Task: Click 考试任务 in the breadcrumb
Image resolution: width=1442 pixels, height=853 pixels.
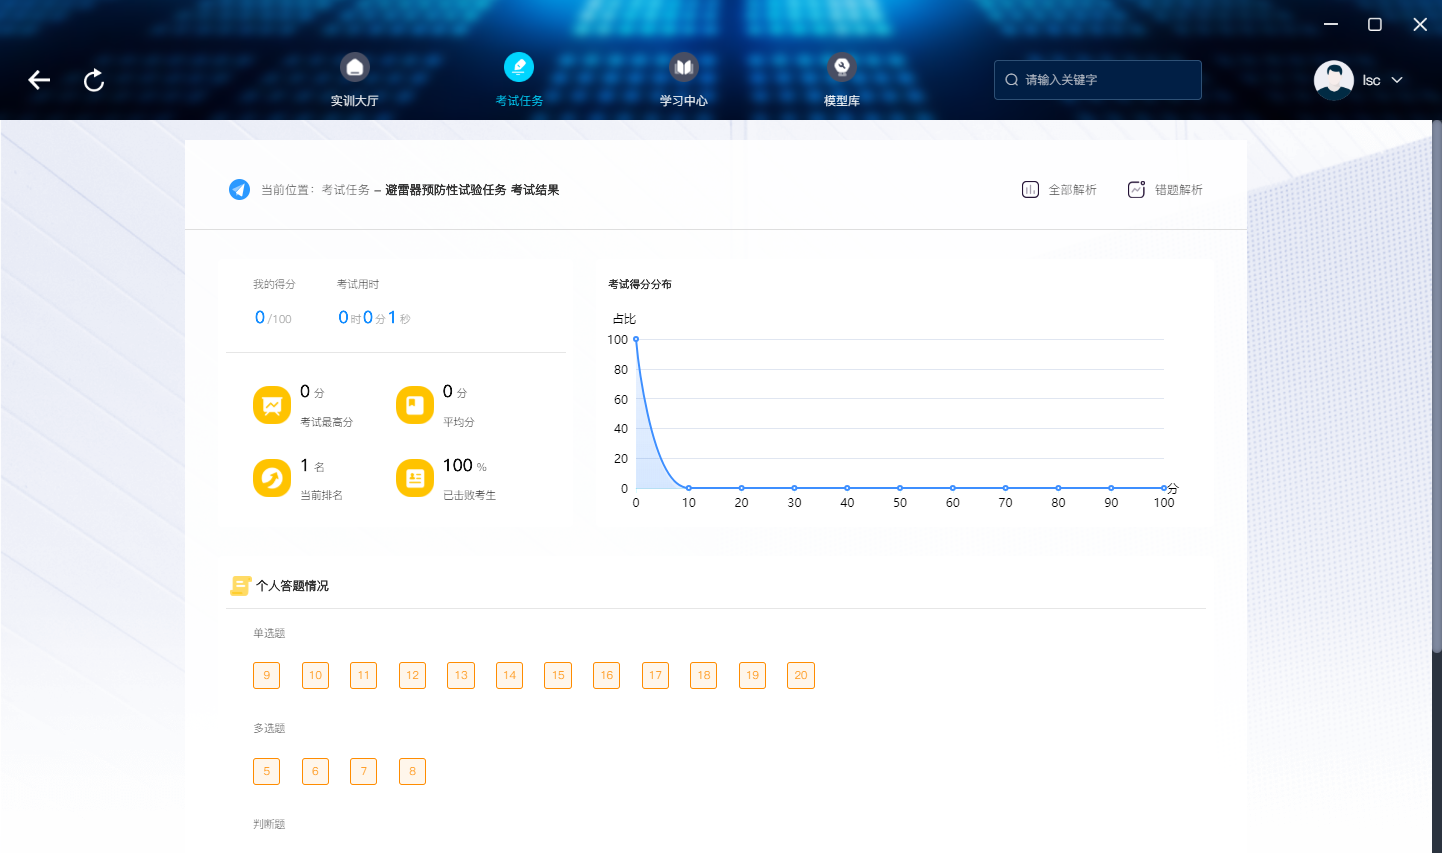Action: click(345, 189)
